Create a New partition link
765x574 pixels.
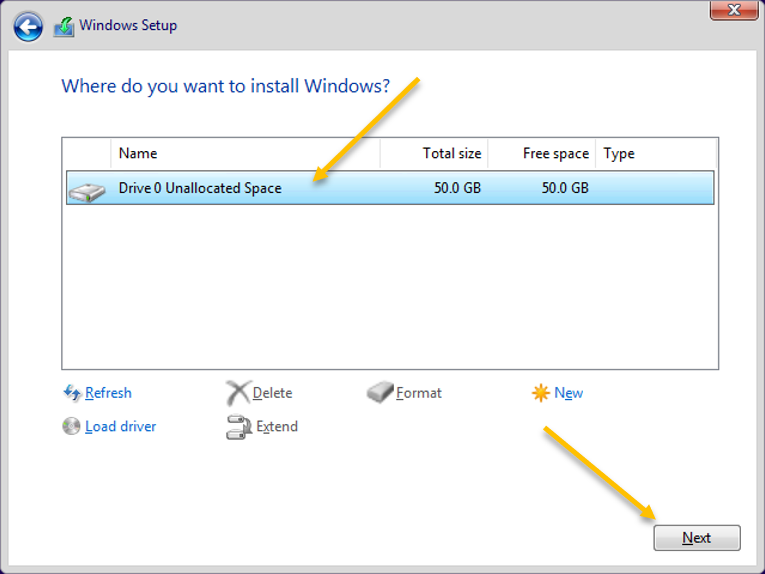point(568,393)
